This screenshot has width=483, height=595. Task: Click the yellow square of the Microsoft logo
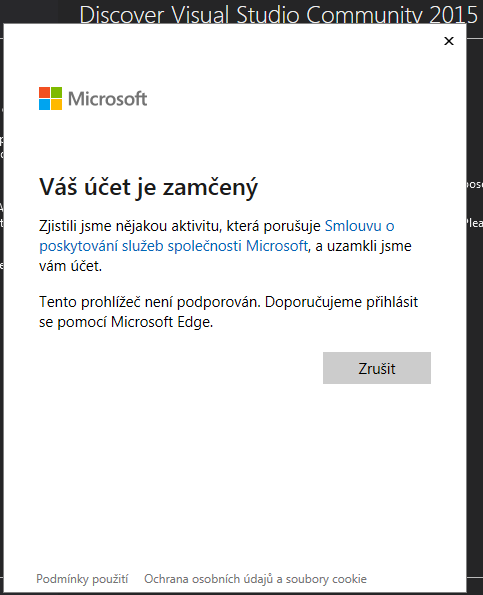tap(57, 105)
